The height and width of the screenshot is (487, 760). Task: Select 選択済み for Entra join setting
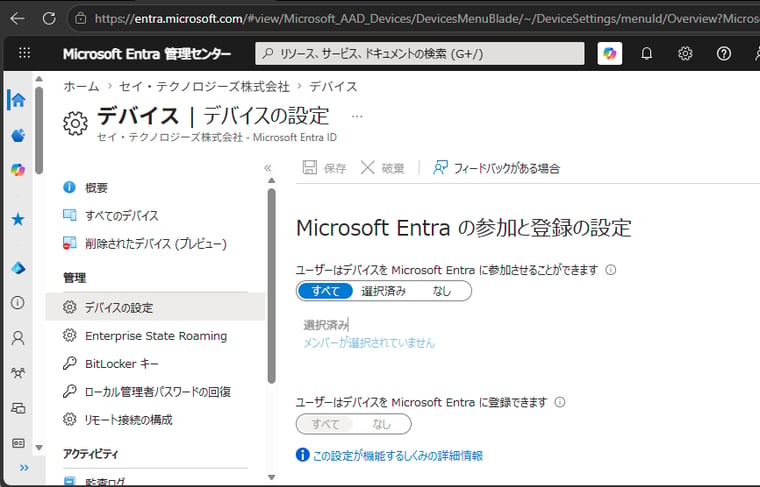[383, 291]
